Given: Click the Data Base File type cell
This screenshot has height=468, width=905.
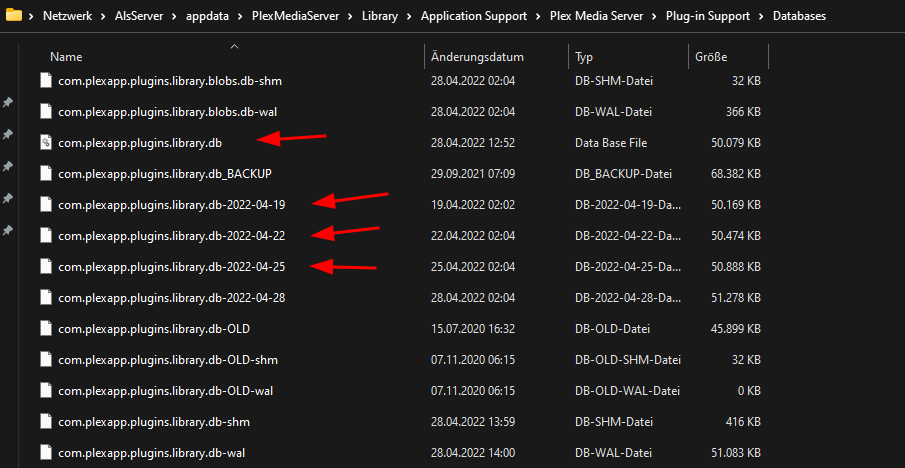Looking at the screenshot, I should coord(611,143).
